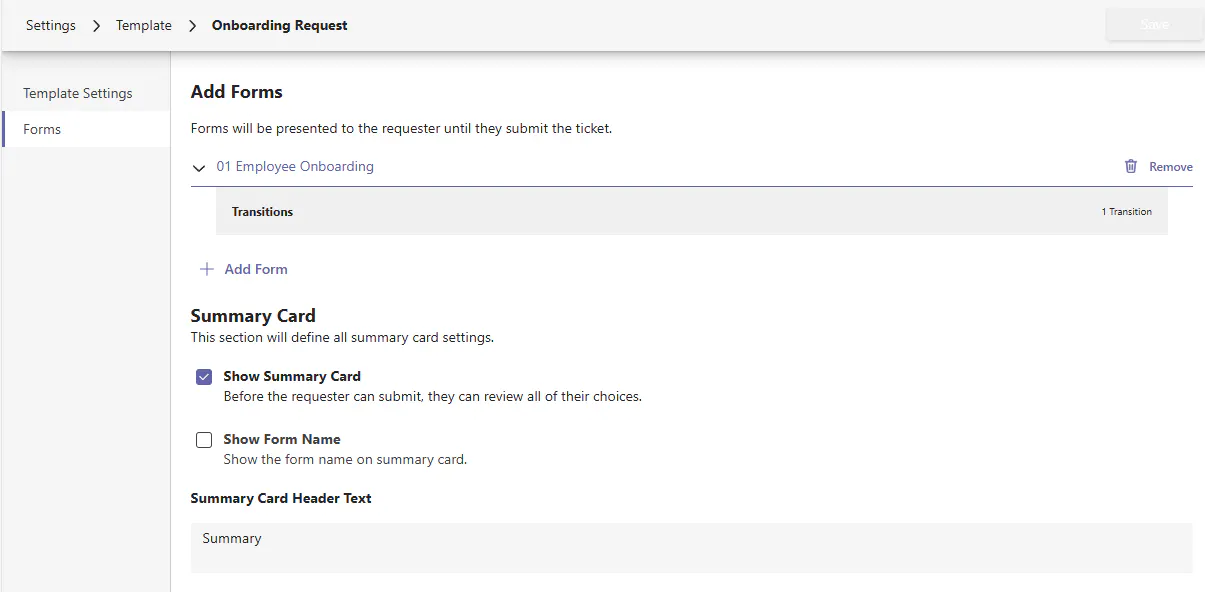Open the Template Settings tab
Image resolution: width=1205 pixels, height=592 pixels.
point(78,93)
